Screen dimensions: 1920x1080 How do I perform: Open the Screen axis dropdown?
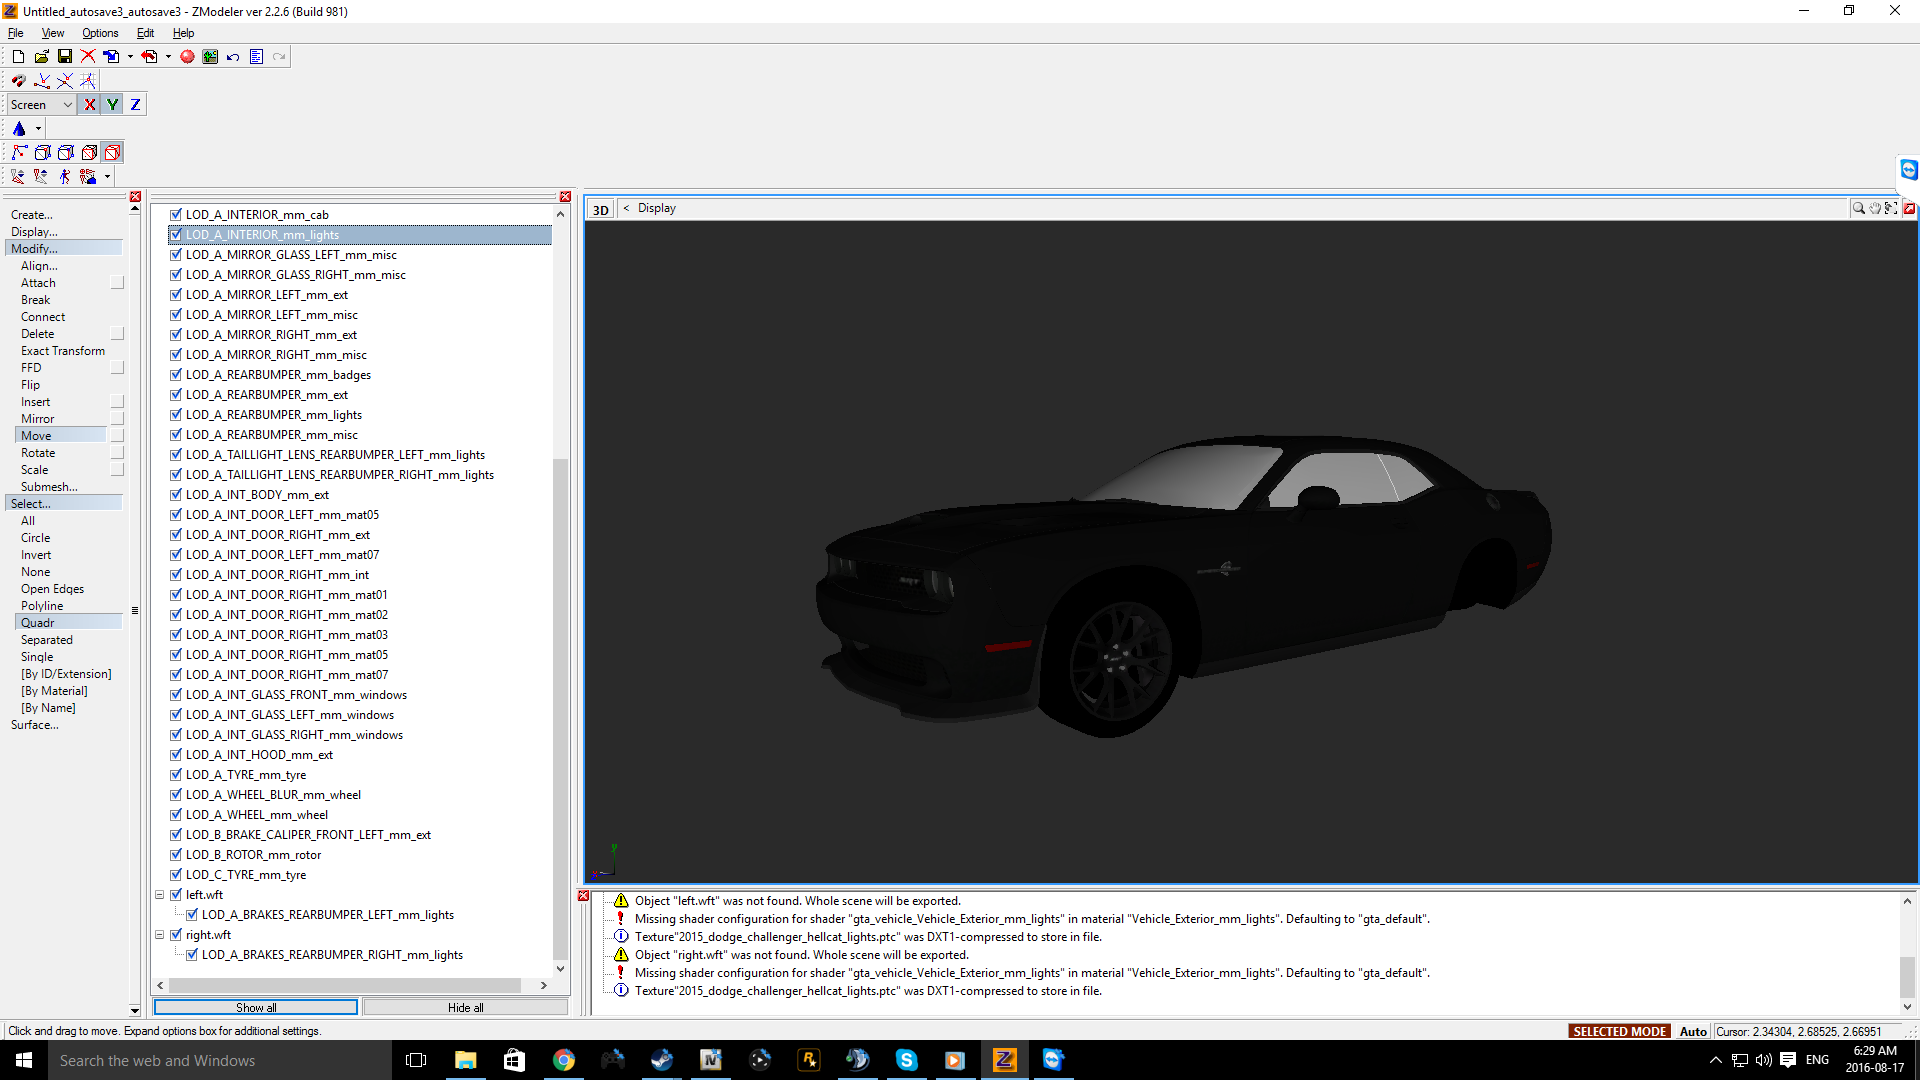coord(41,105)
